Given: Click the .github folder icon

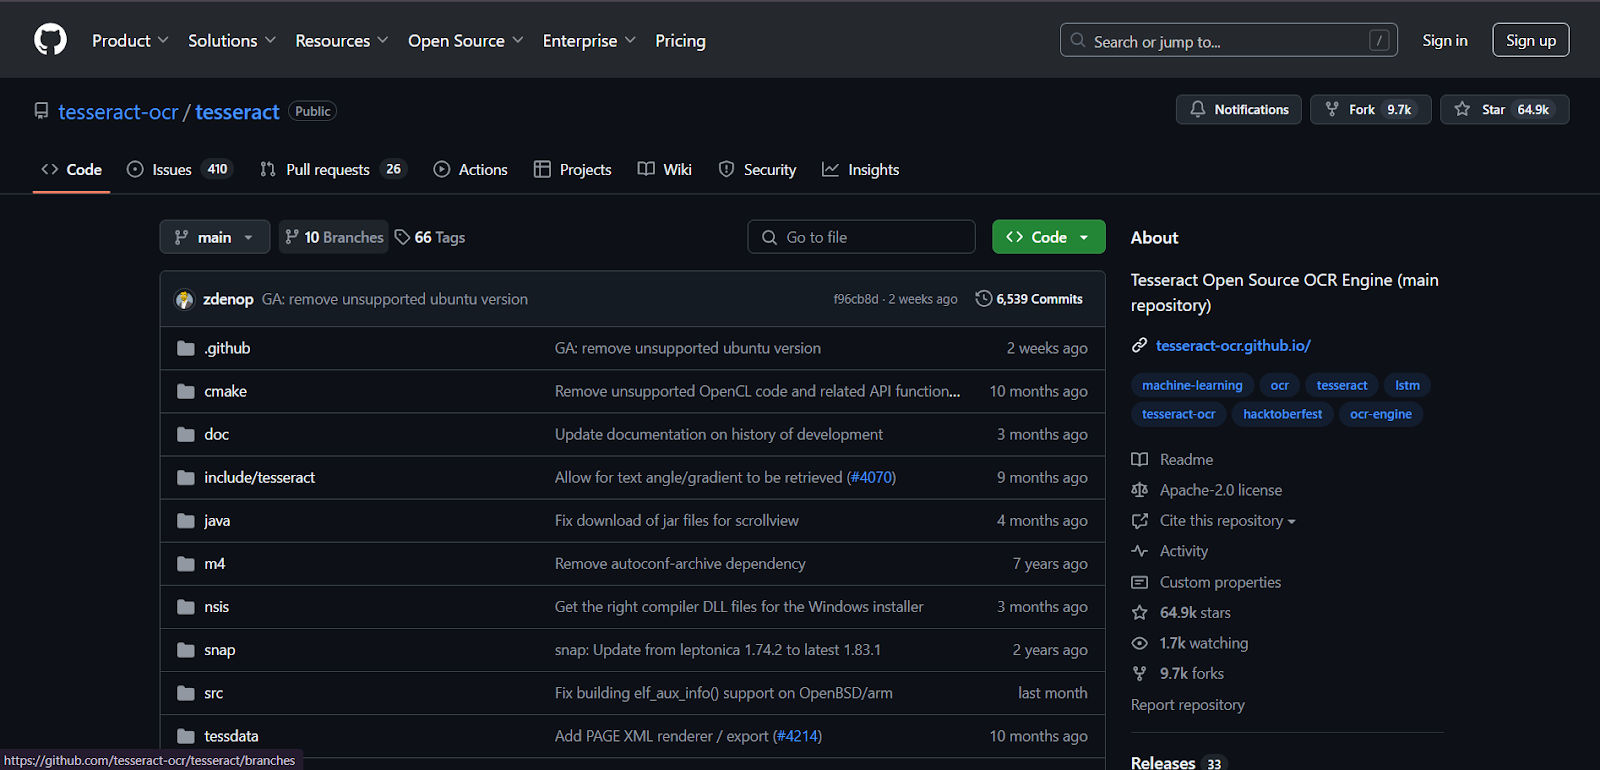Looking at the screenshot, I should pyautogui.click(x=185, y=348).
